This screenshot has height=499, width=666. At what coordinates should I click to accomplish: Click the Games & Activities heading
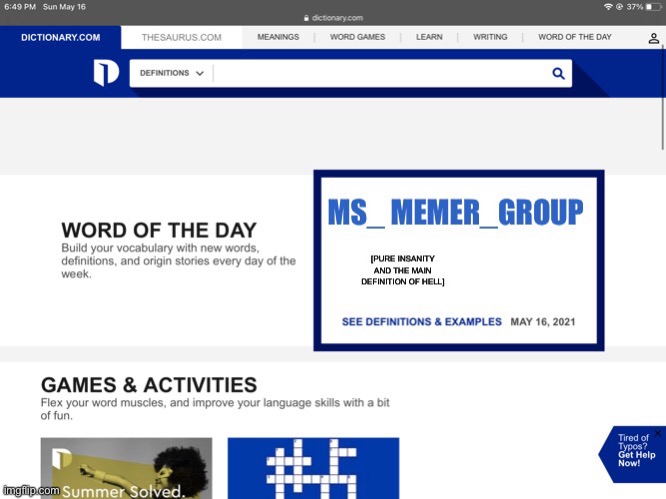click(x=149, y=385)
